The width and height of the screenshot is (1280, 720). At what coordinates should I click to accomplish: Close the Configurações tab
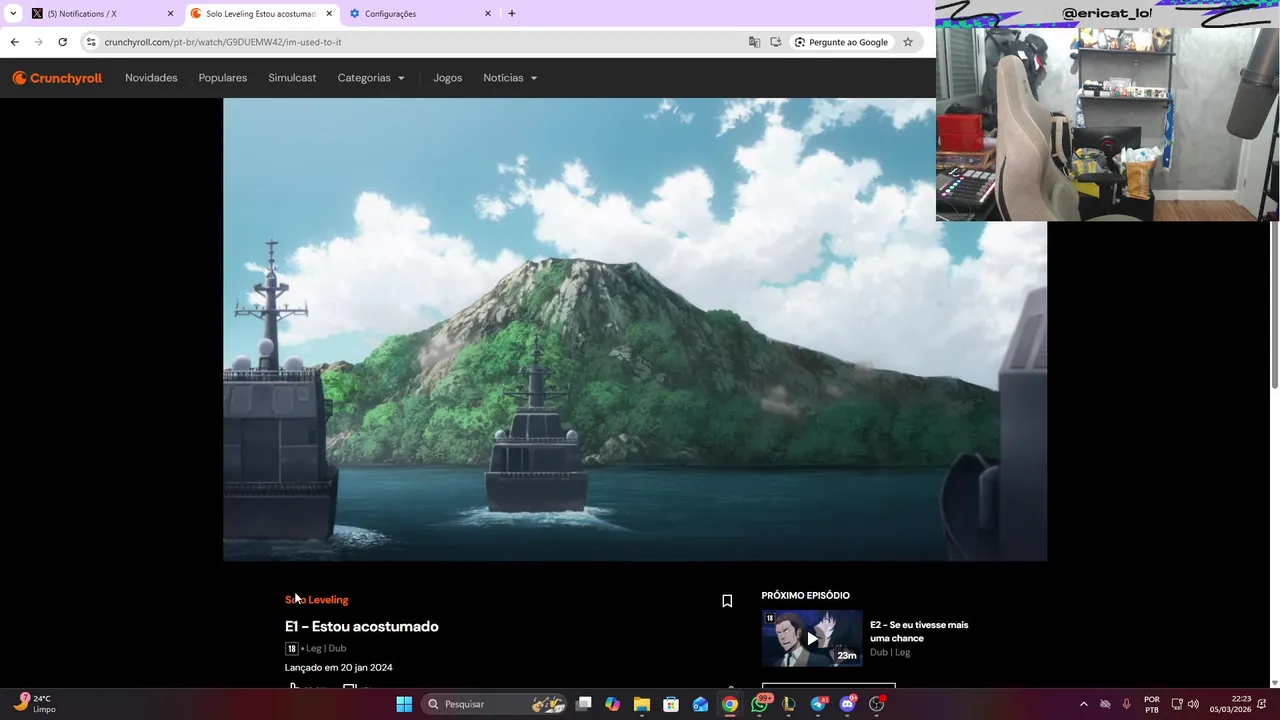coord(488,14)
